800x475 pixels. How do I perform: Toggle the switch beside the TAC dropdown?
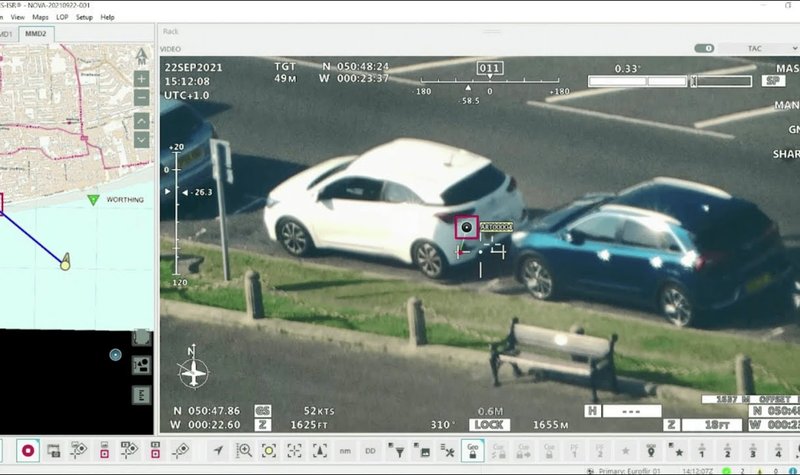[704, 48]
